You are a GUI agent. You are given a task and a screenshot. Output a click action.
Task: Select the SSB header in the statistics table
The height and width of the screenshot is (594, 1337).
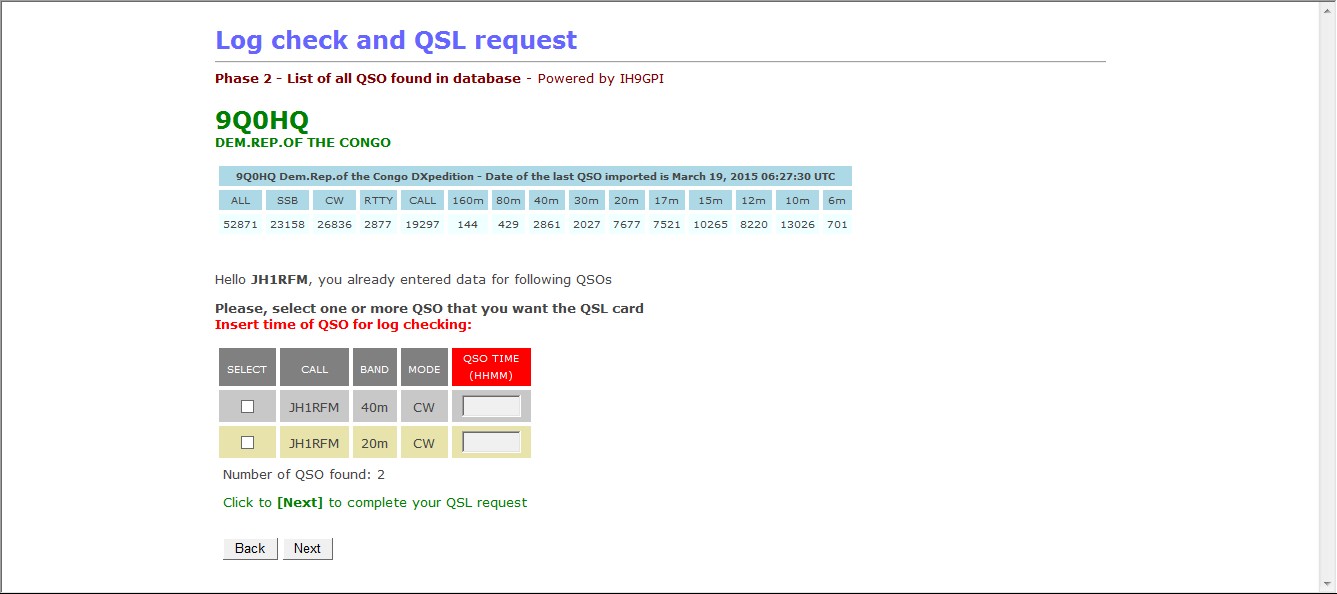coord(288,200)
